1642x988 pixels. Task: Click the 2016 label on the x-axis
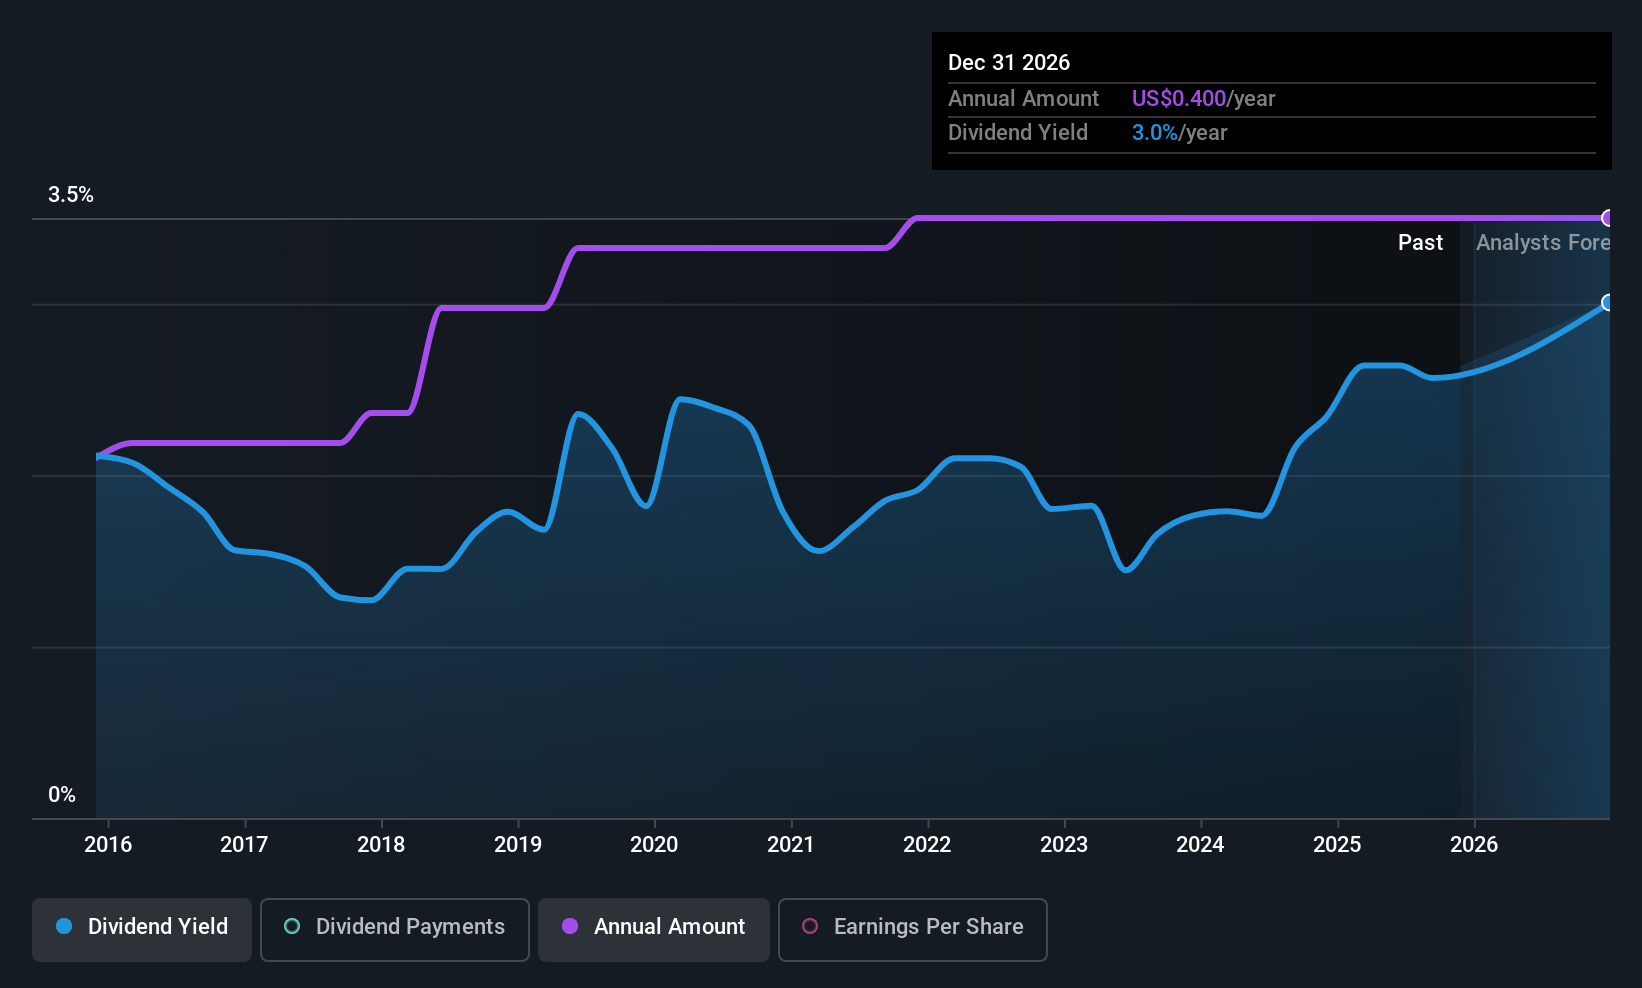tap(108, 844)
